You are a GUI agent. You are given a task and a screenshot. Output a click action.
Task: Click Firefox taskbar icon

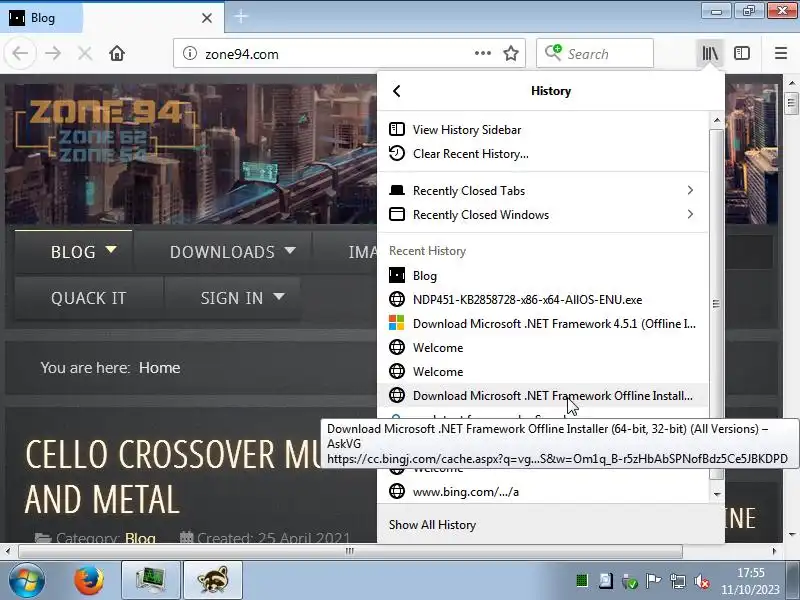[89, 580]
